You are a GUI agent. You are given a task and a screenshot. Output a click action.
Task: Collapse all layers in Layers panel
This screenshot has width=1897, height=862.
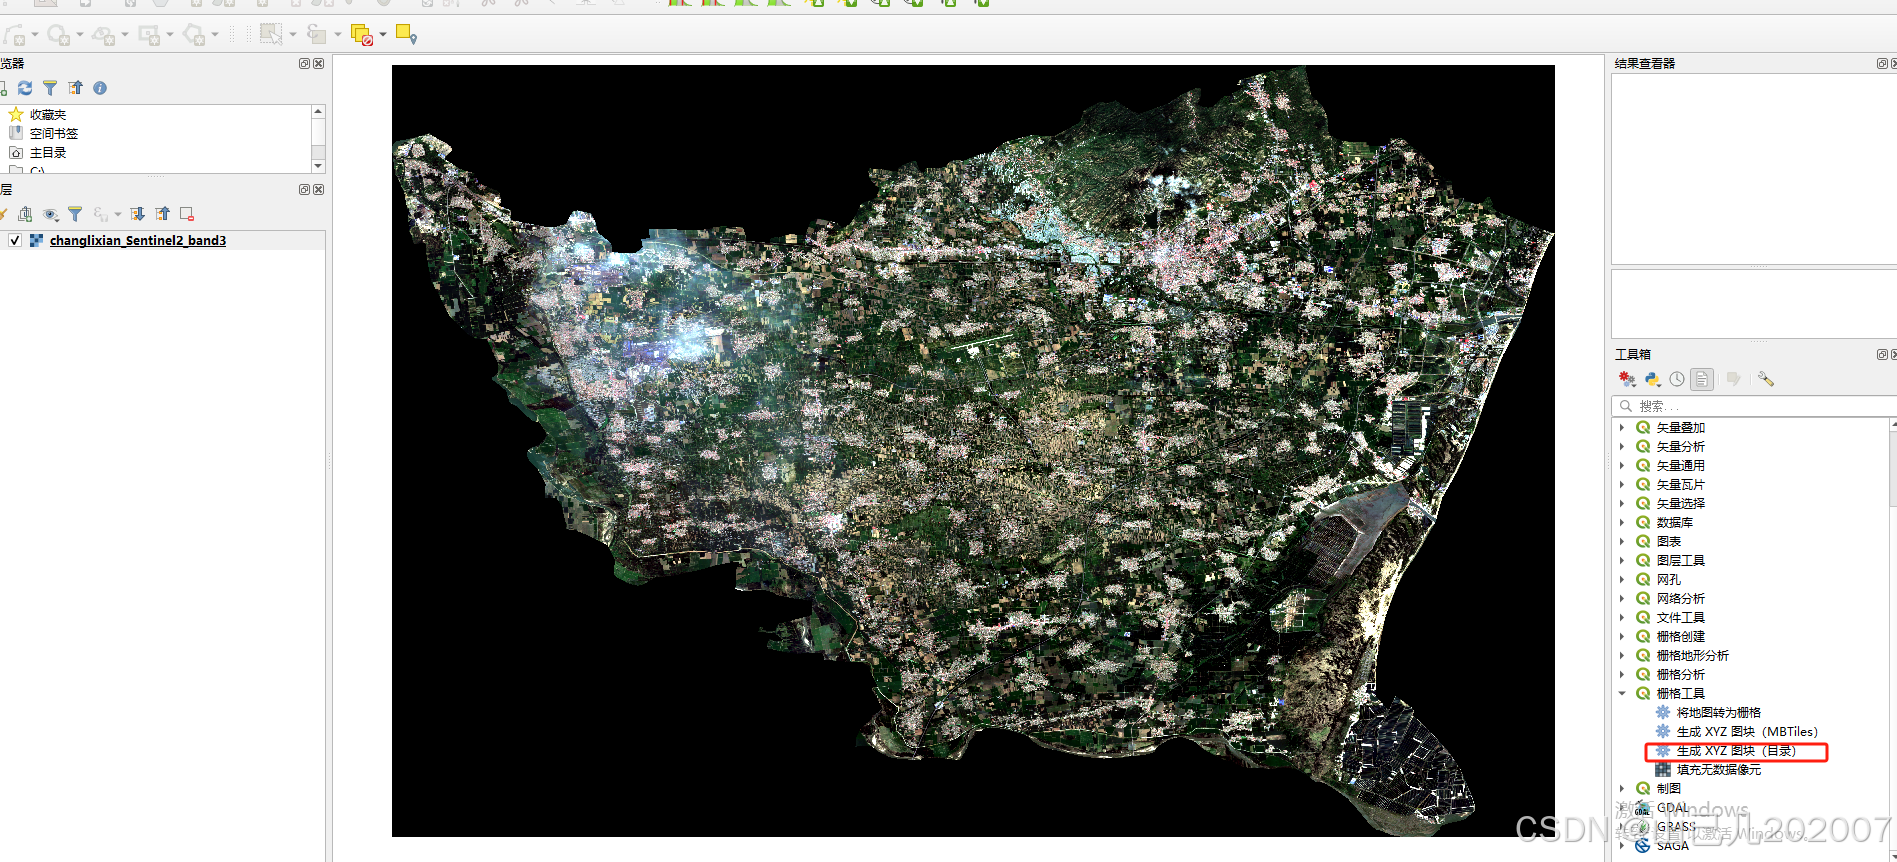point(162,214)
